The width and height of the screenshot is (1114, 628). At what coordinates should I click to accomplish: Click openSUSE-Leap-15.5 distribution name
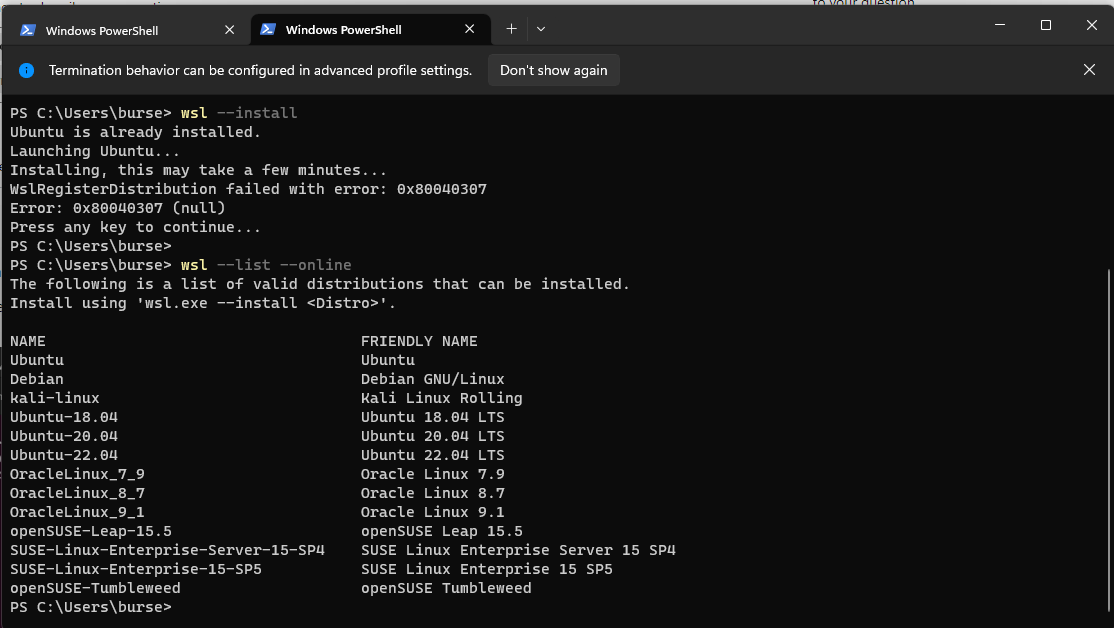click(91, 531)
